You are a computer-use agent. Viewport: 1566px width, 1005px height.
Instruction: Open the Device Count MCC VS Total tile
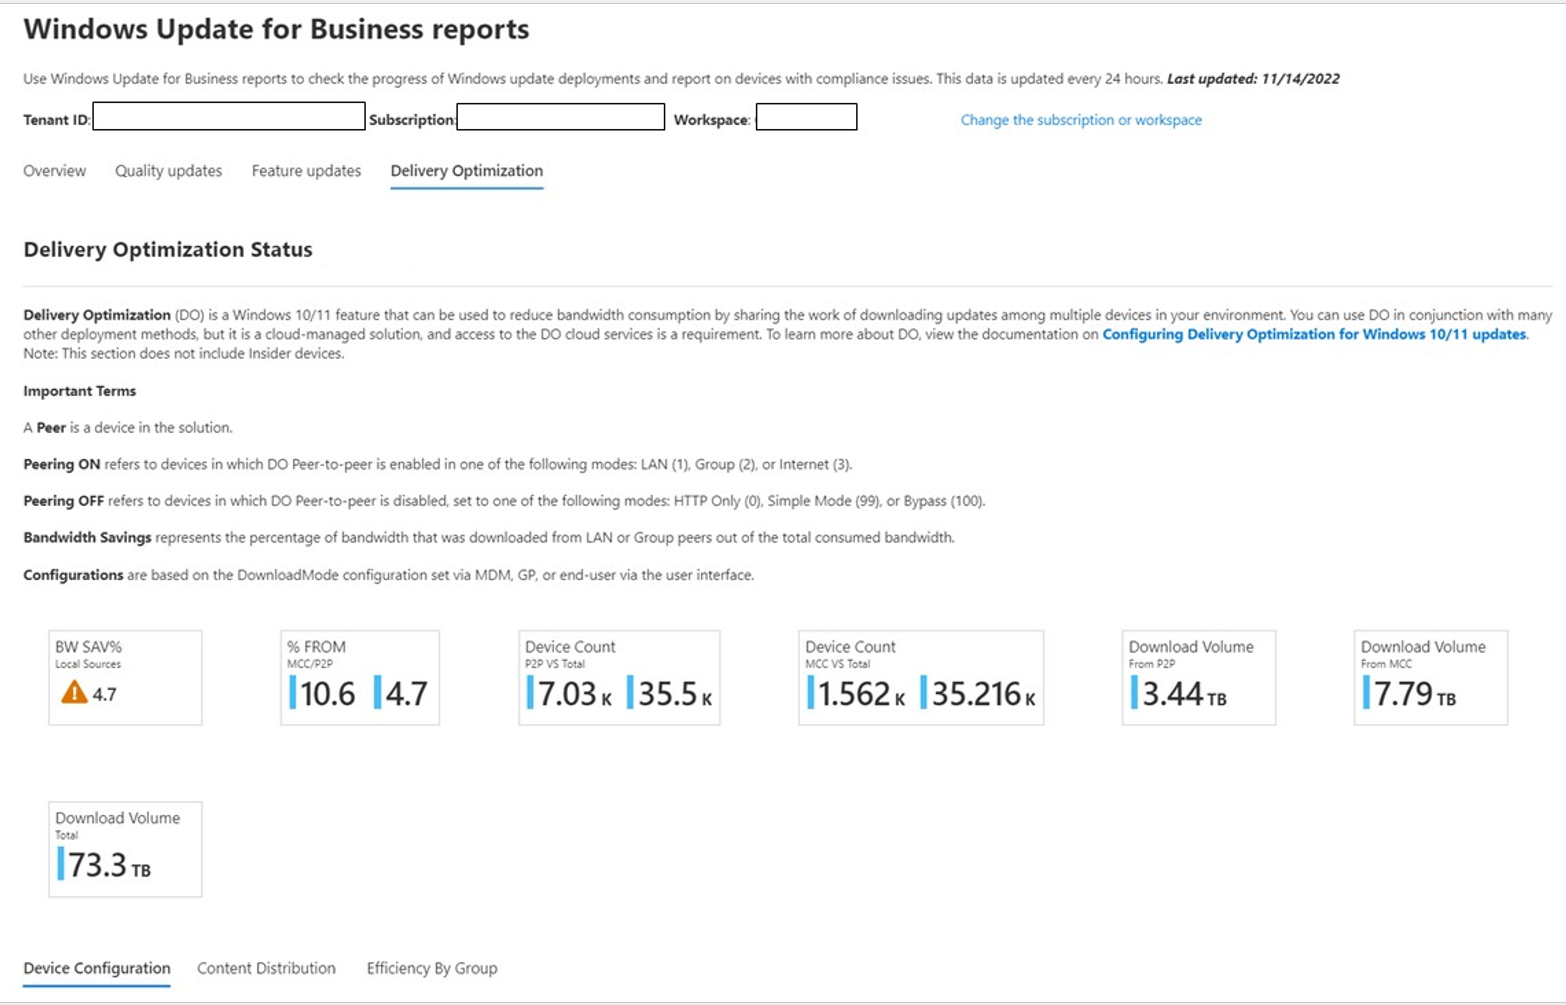pos(920,677)
